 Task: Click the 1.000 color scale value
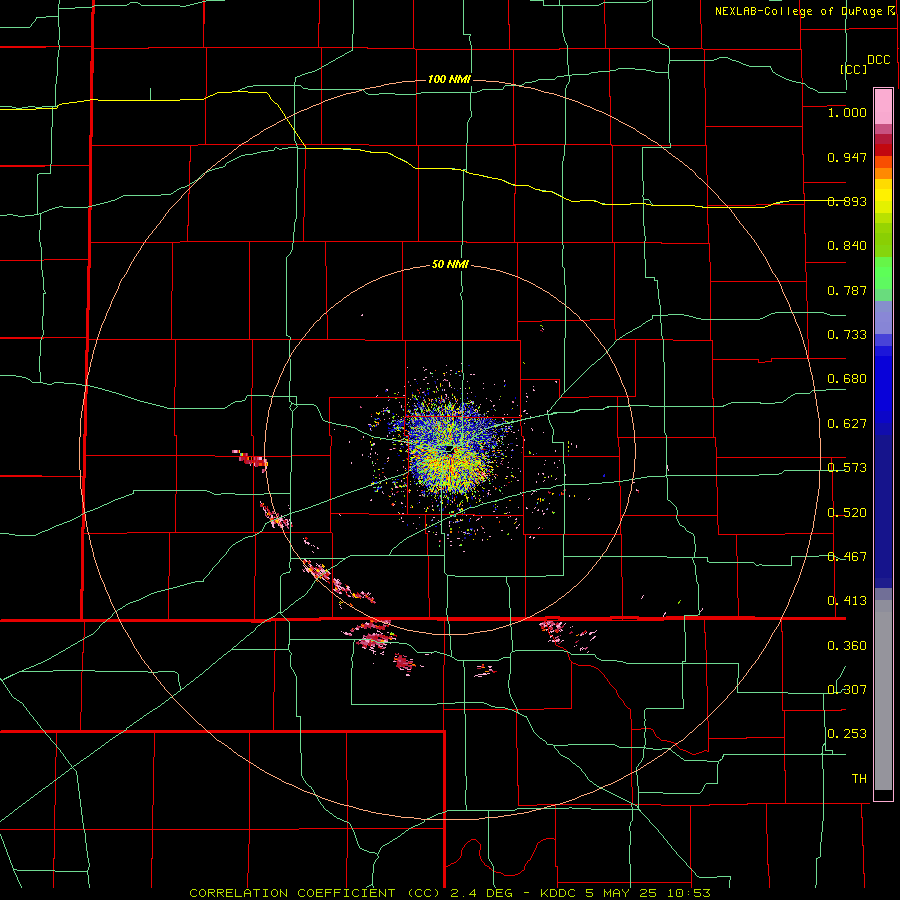[x=847, y=112]
